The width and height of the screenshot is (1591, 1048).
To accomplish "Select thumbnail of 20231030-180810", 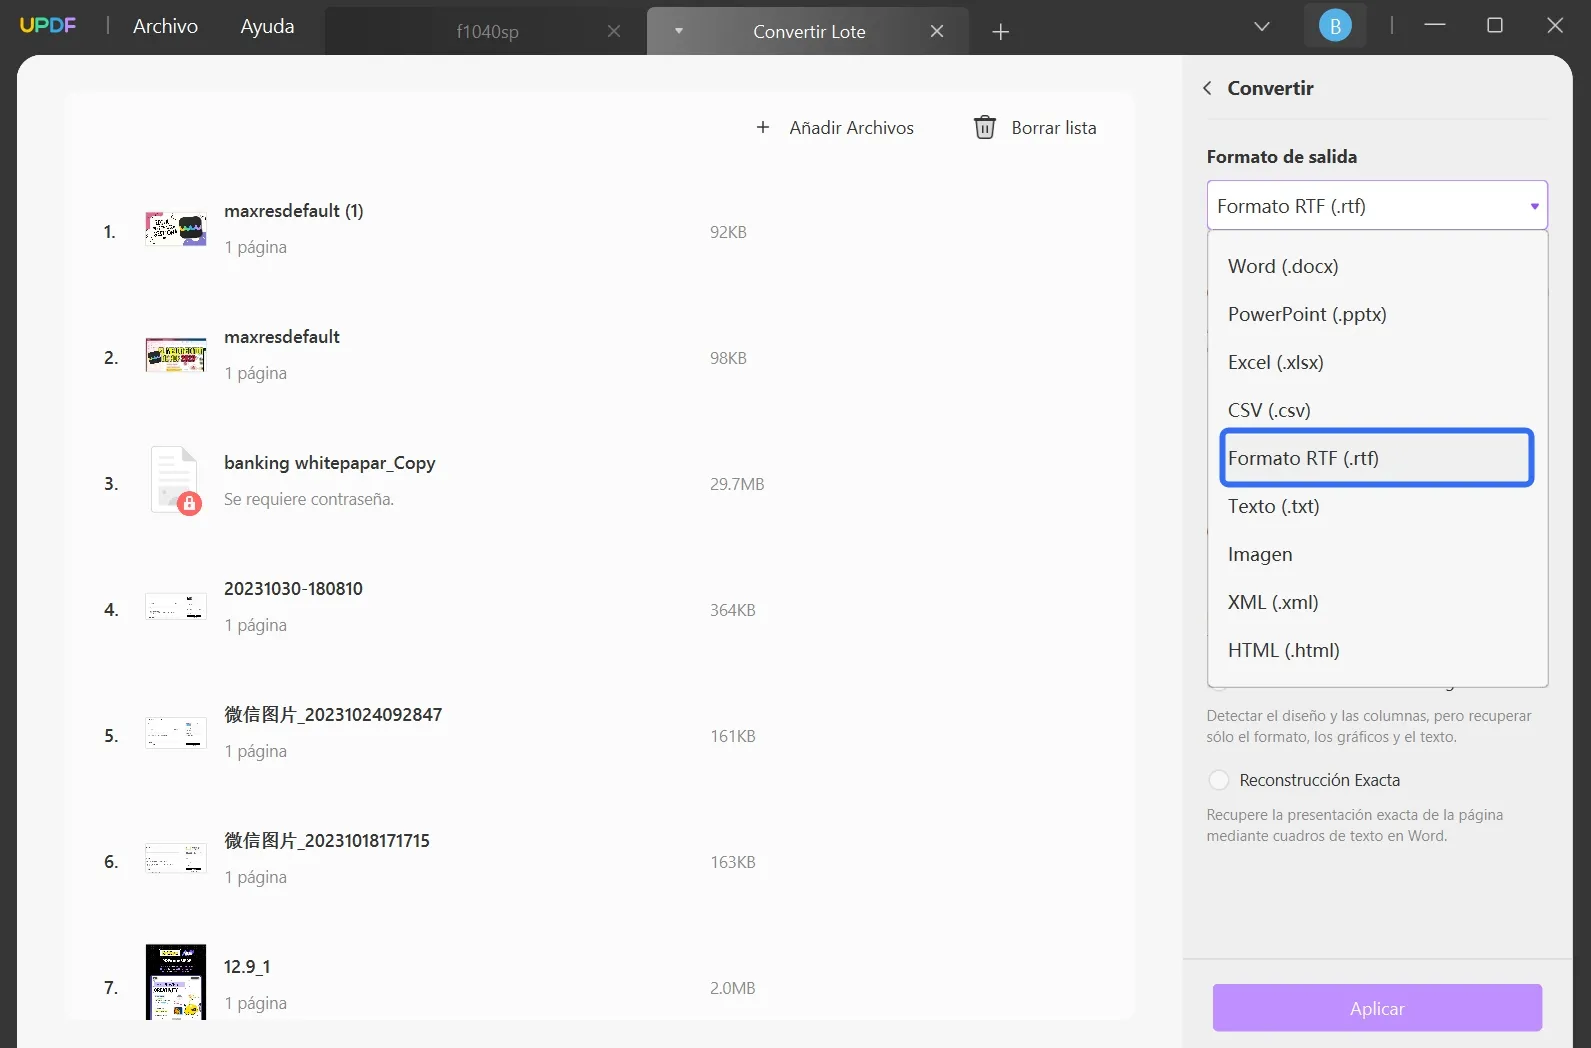I will click(x=176, y=607).
